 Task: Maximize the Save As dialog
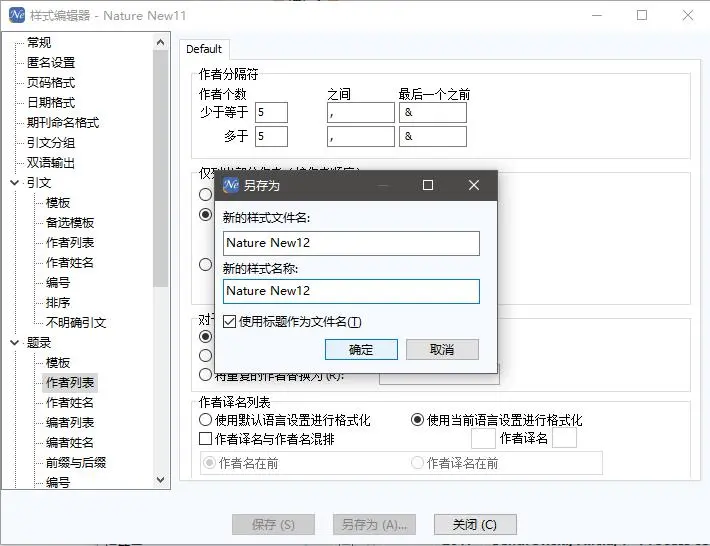[427, 185]
